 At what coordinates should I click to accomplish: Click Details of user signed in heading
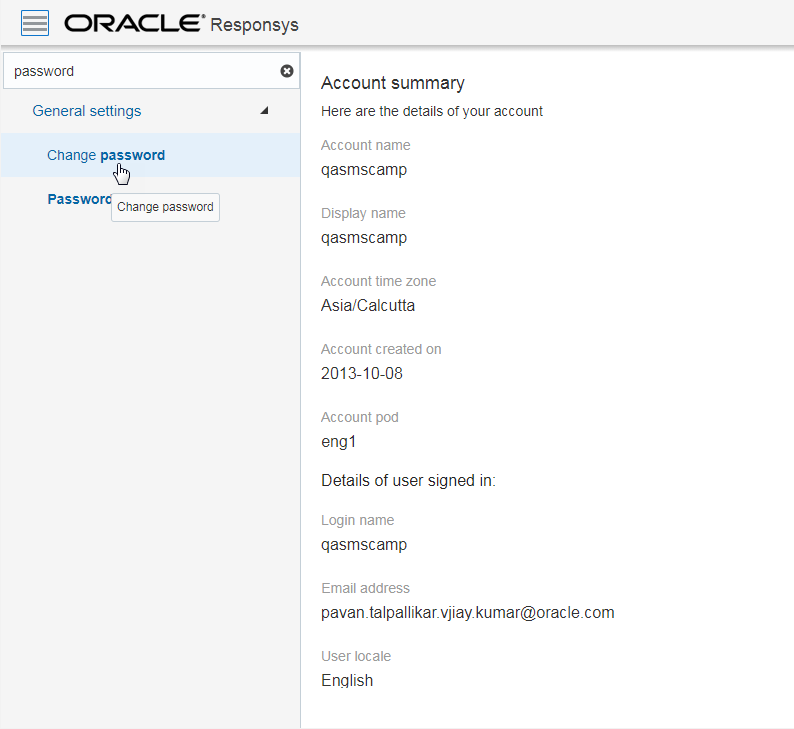tap(408, 480)
